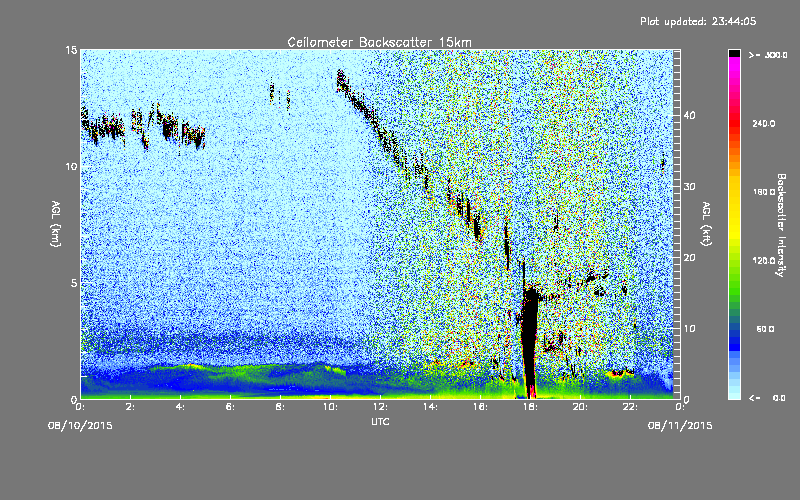Click the "Ceilometer Backscatter 15km" plot title
The image size is (800, 500).
[379, 42]
